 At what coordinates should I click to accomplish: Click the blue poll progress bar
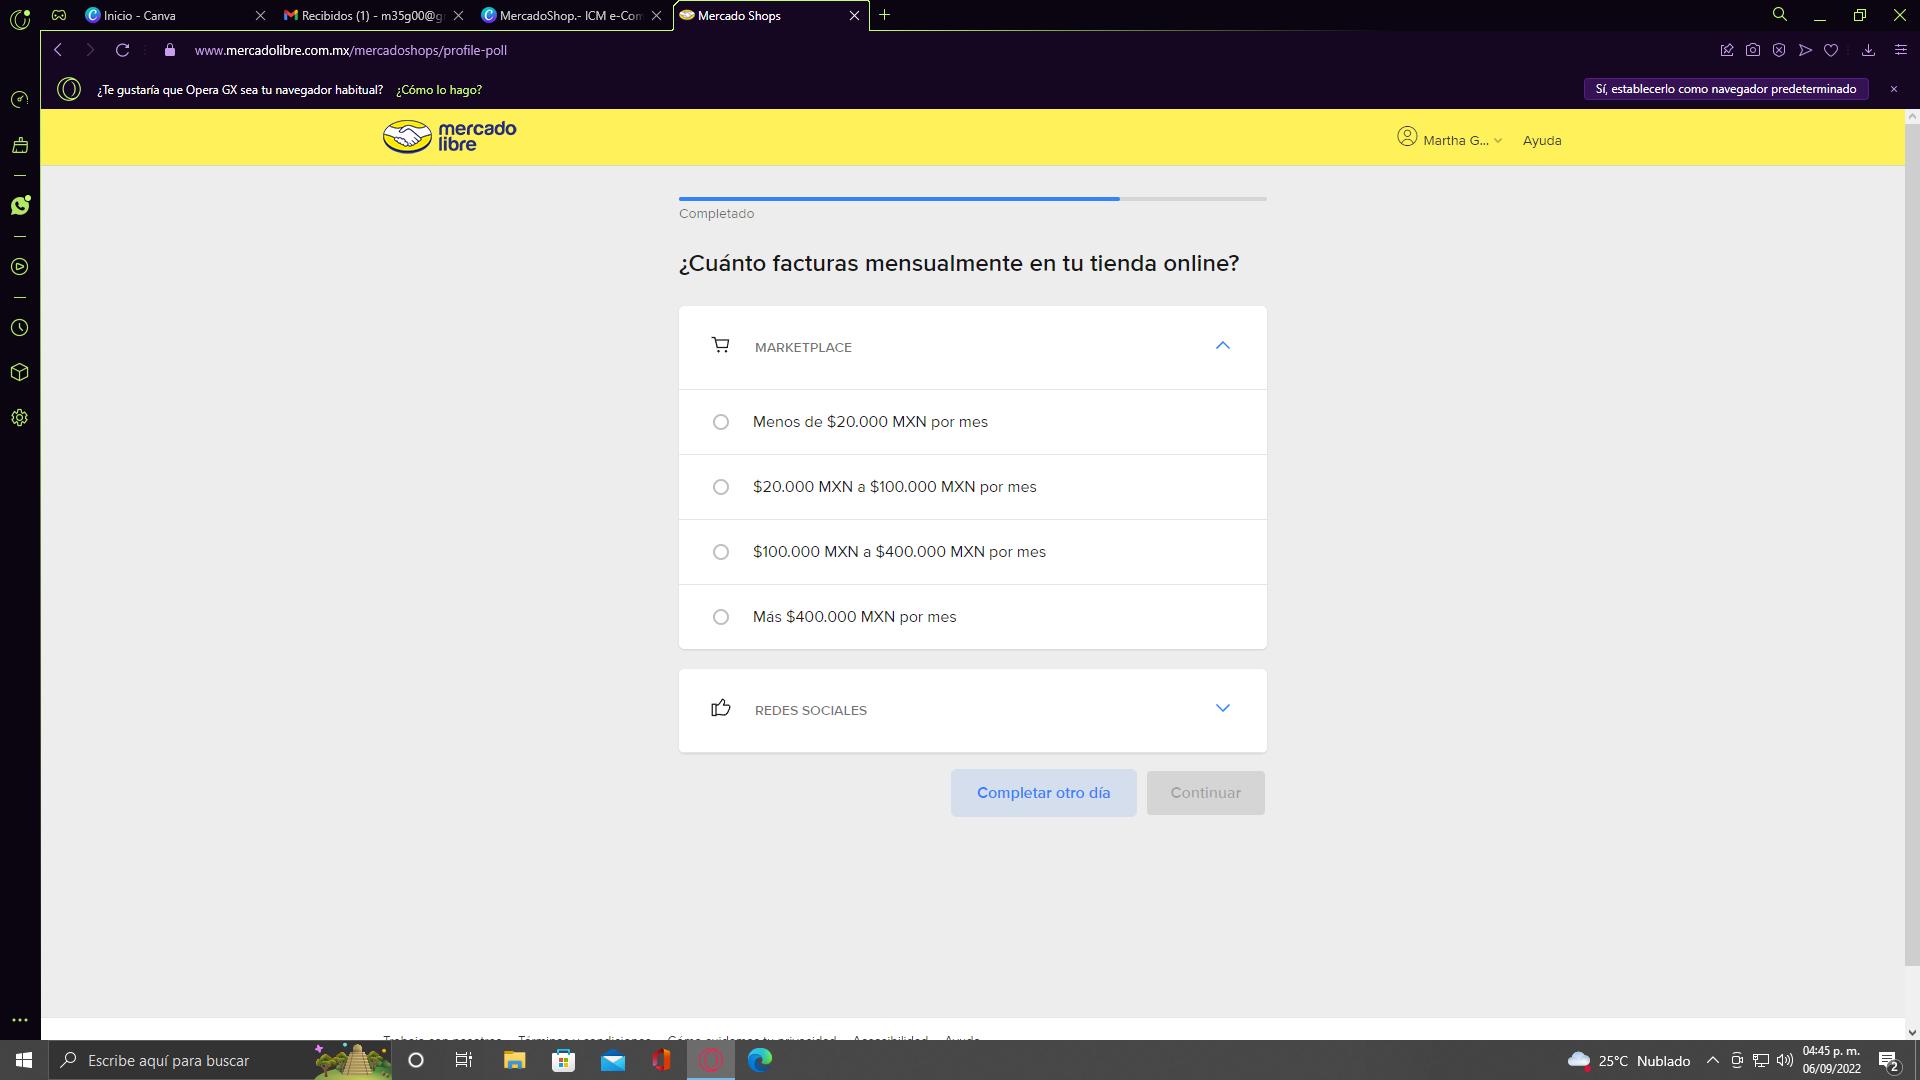tap(898, 199)
